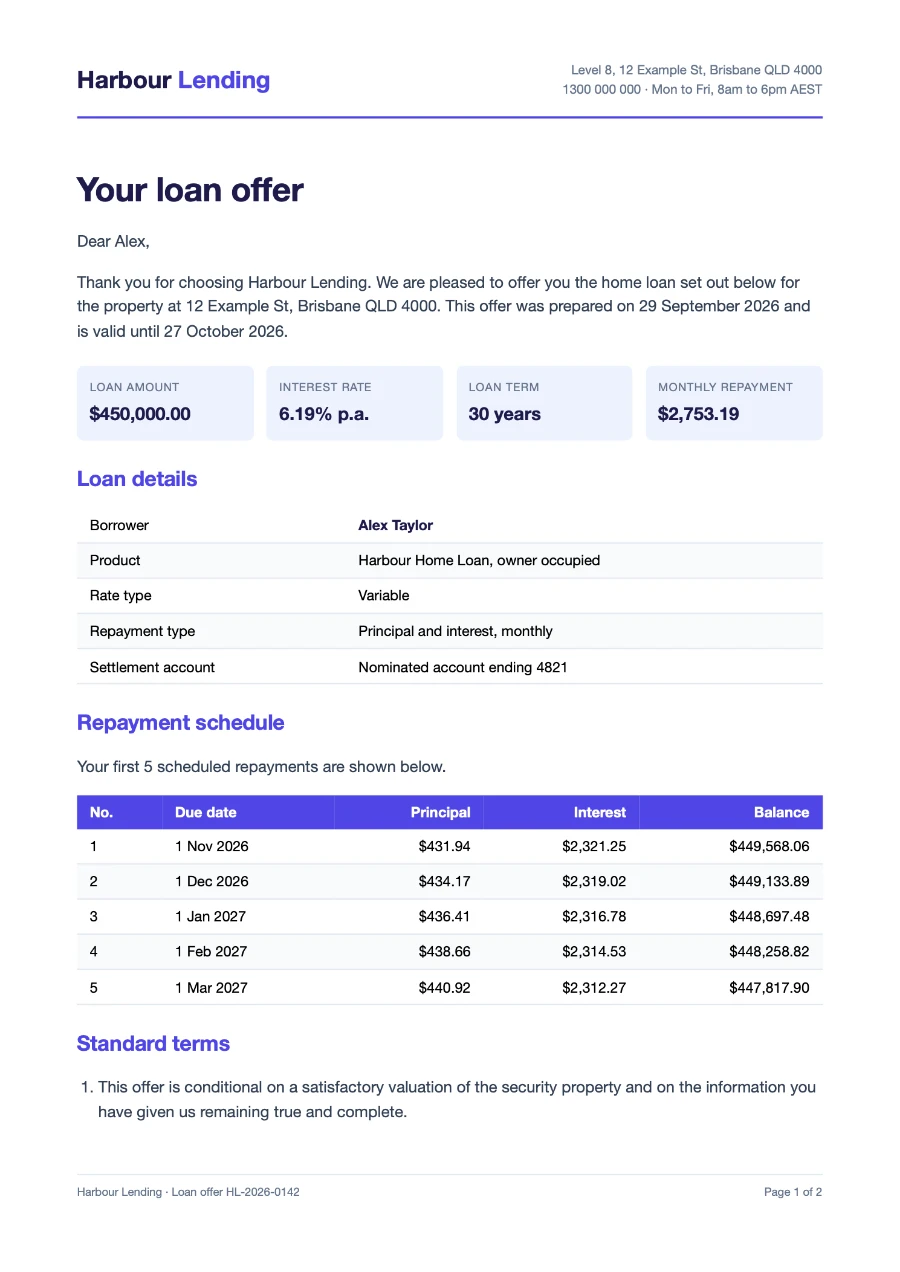The image size is (900, 1272).
Task: Click 'Your first 5 scheduled repayments' sentence
Action: click(x=261, y=767)
